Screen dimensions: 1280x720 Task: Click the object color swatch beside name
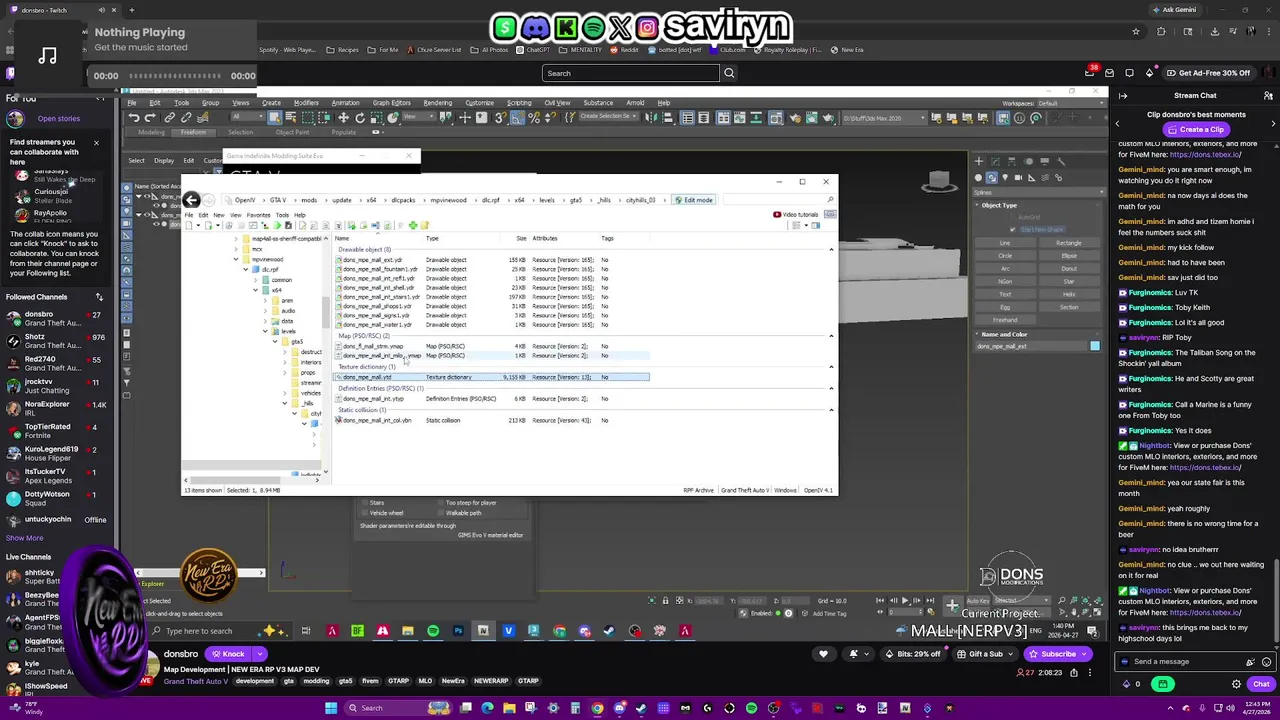coord(1095,346)
